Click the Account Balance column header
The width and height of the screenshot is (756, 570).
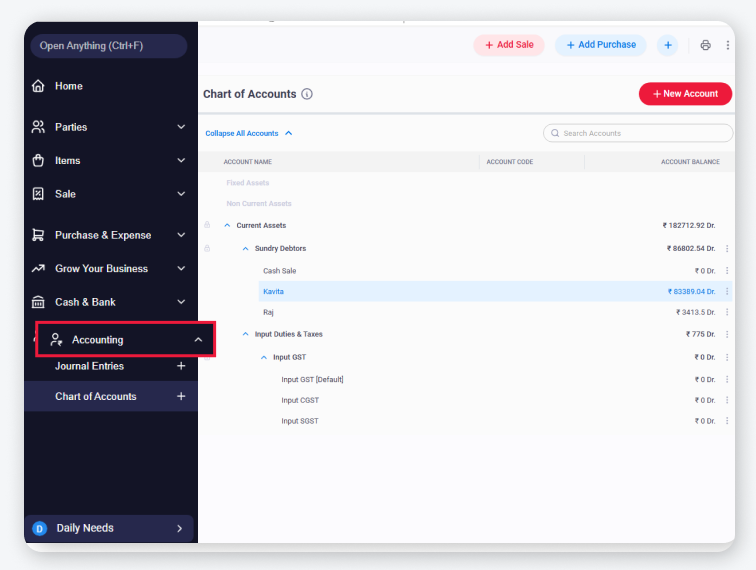(x=690, y=162)
